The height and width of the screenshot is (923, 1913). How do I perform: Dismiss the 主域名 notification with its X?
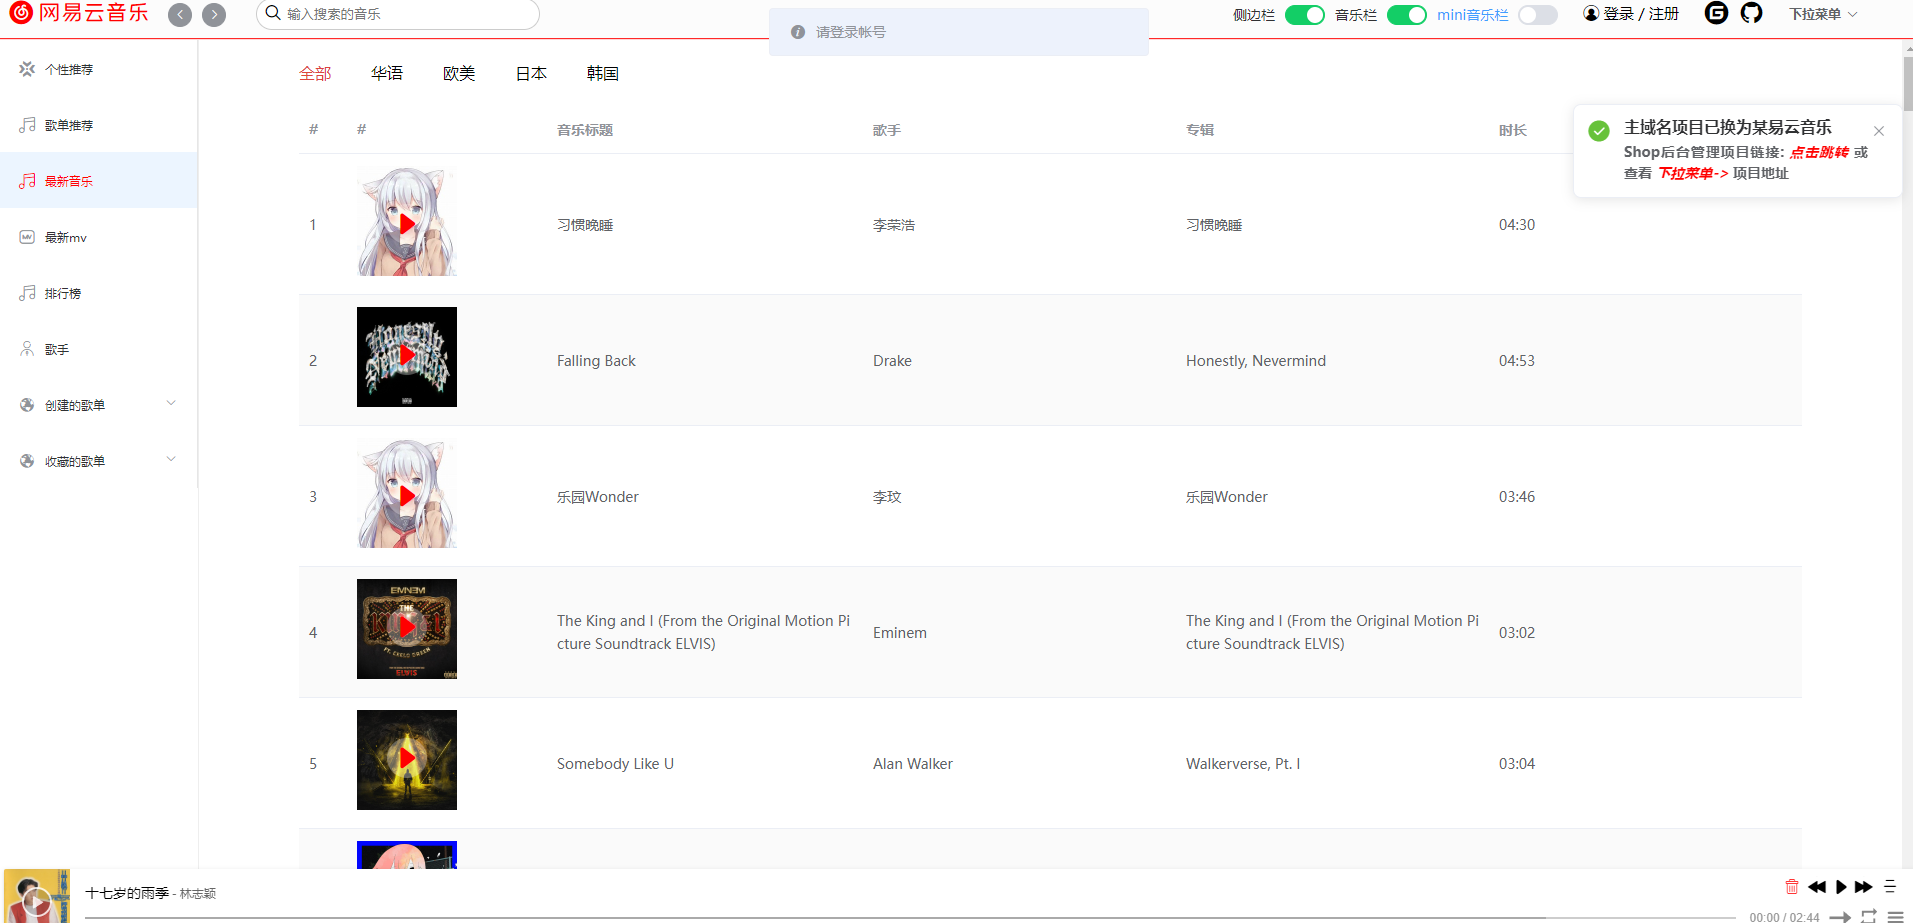[1879, 131]
